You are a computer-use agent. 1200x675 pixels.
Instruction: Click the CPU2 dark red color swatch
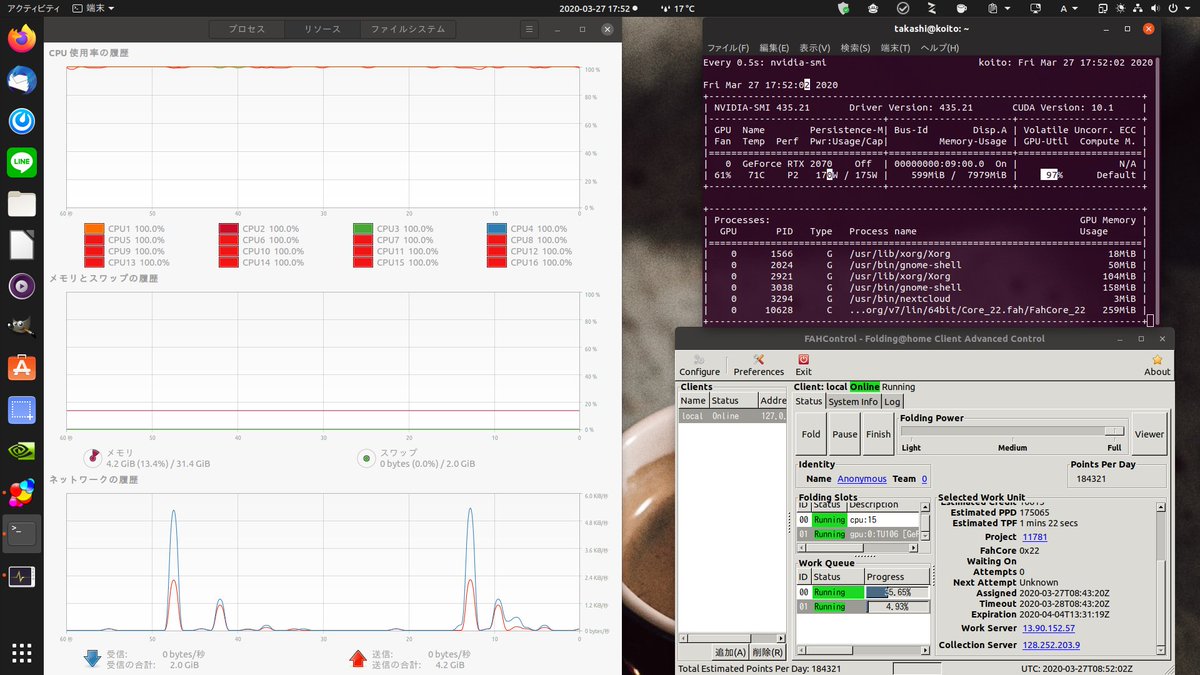point(228,229)
